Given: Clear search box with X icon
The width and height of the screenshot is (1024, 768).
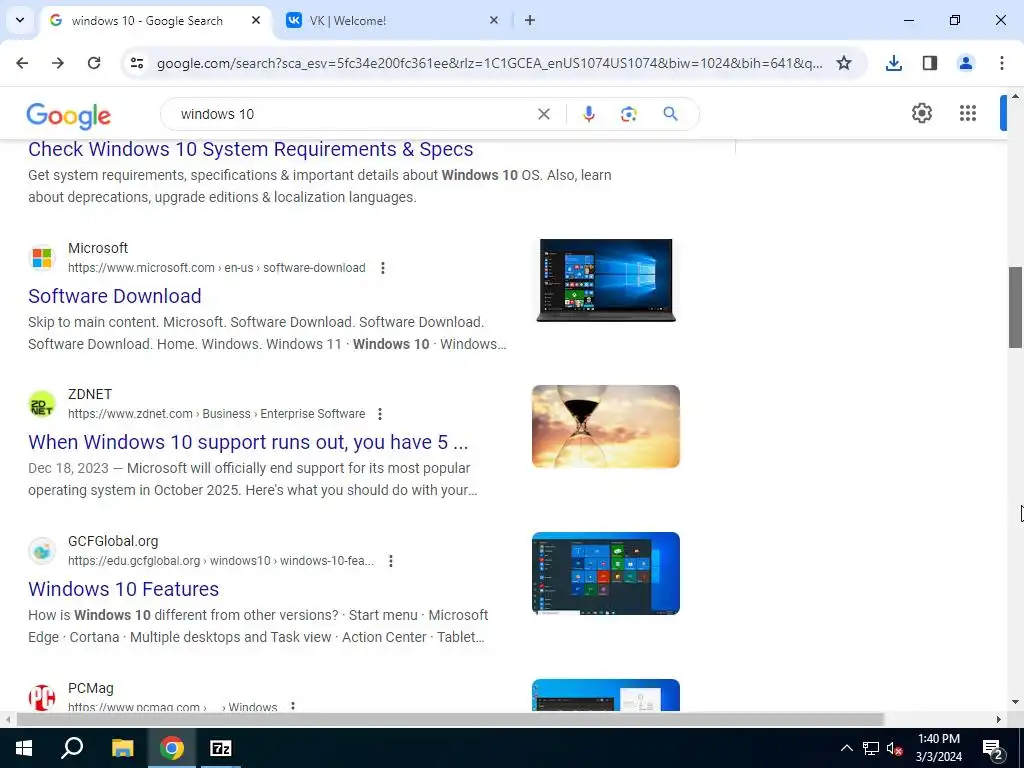Looking at the screenshot, I should pos(543,114).
